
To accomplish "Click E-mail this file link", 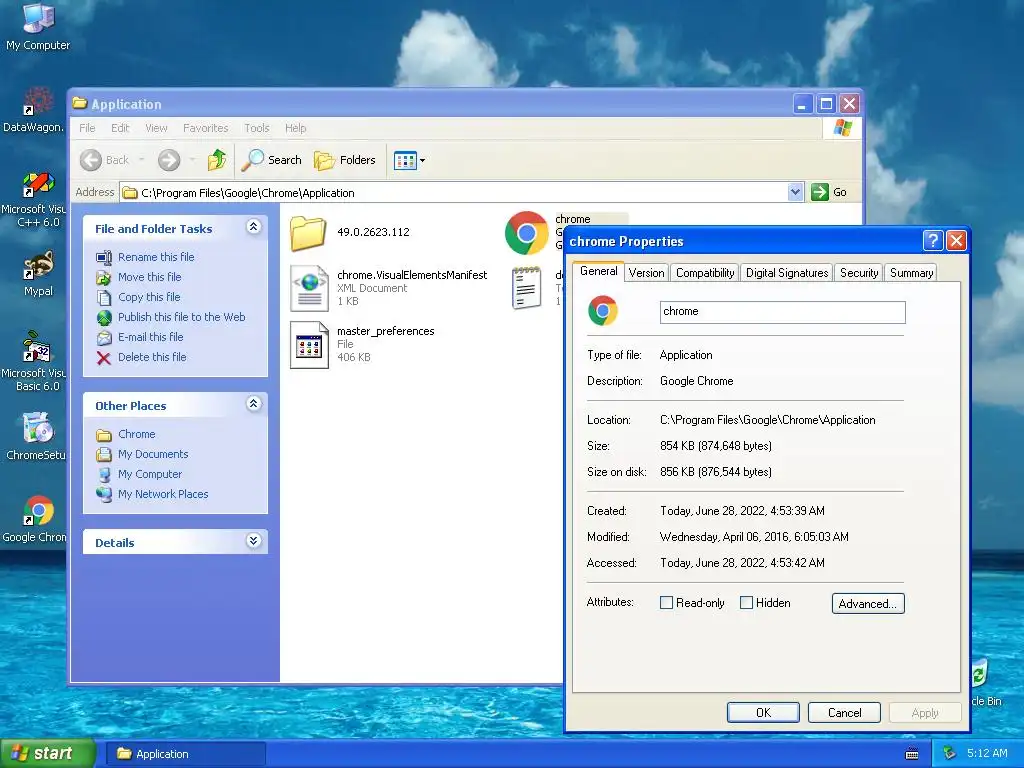I will (x=150, y=337).
